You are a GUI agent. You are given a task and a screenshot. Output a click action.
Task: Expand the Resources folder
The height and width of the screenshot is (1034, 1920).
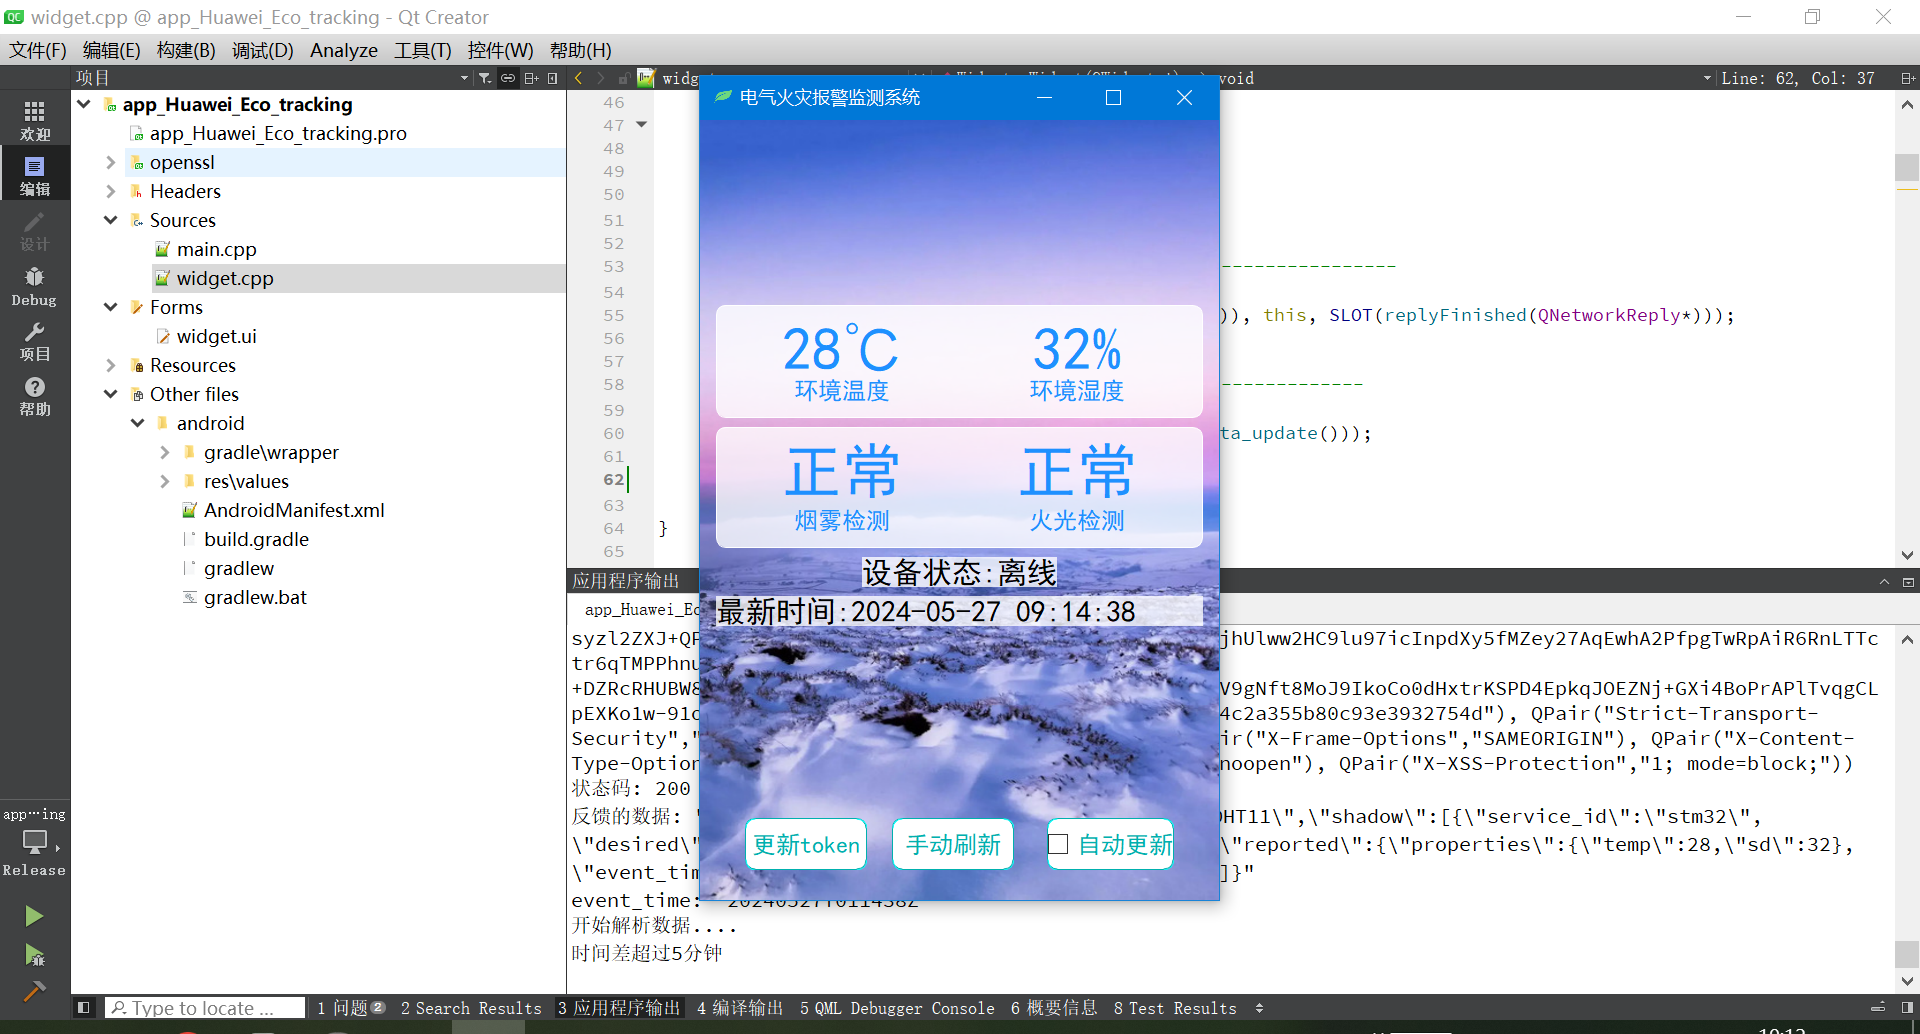(x=111, y=365)
